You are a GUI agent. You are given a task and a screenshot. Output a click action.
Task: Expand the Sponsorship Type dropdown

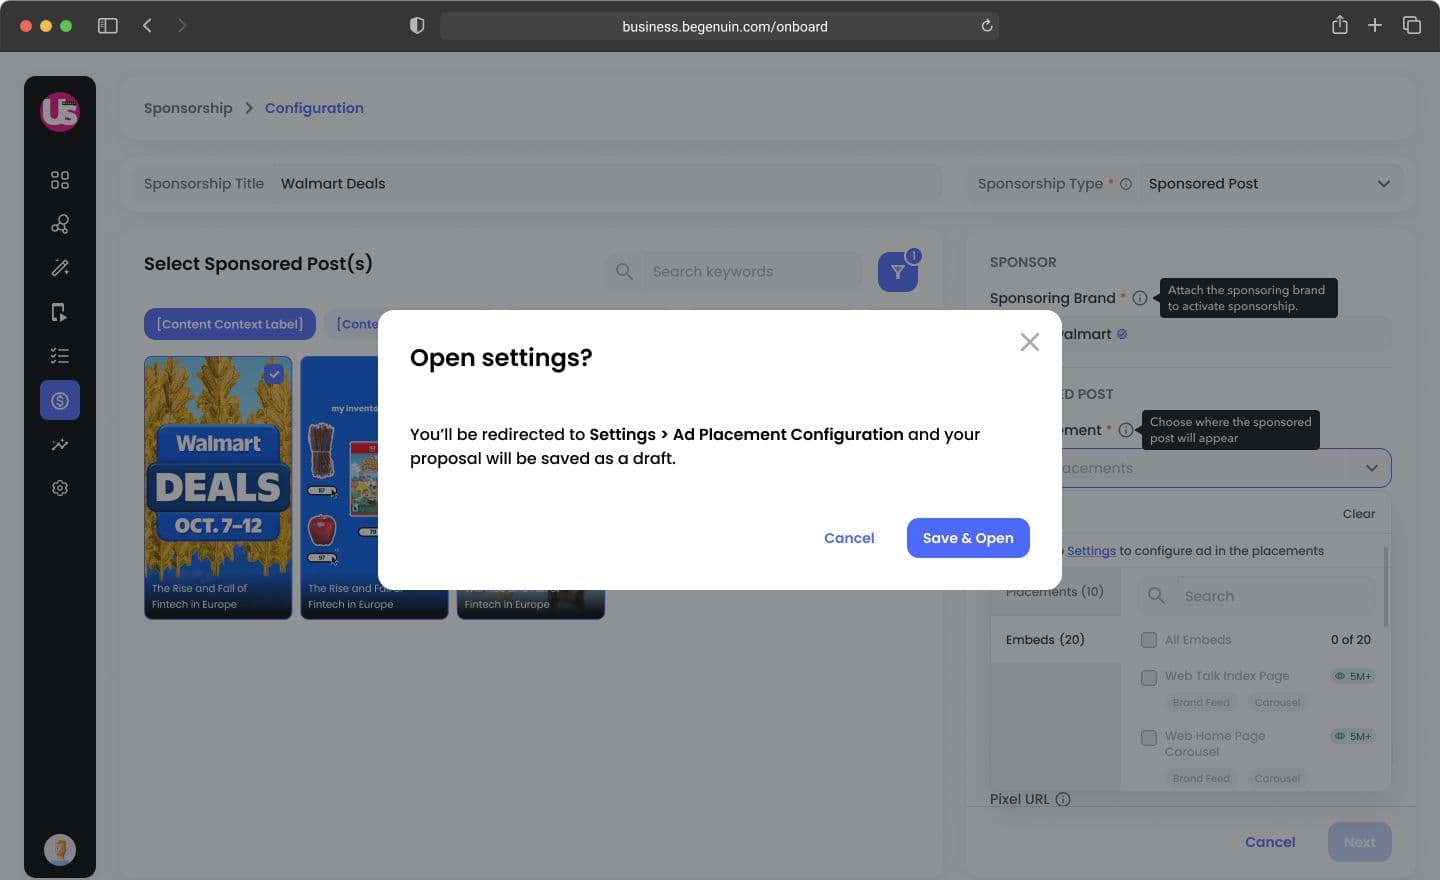point(1384,184)
